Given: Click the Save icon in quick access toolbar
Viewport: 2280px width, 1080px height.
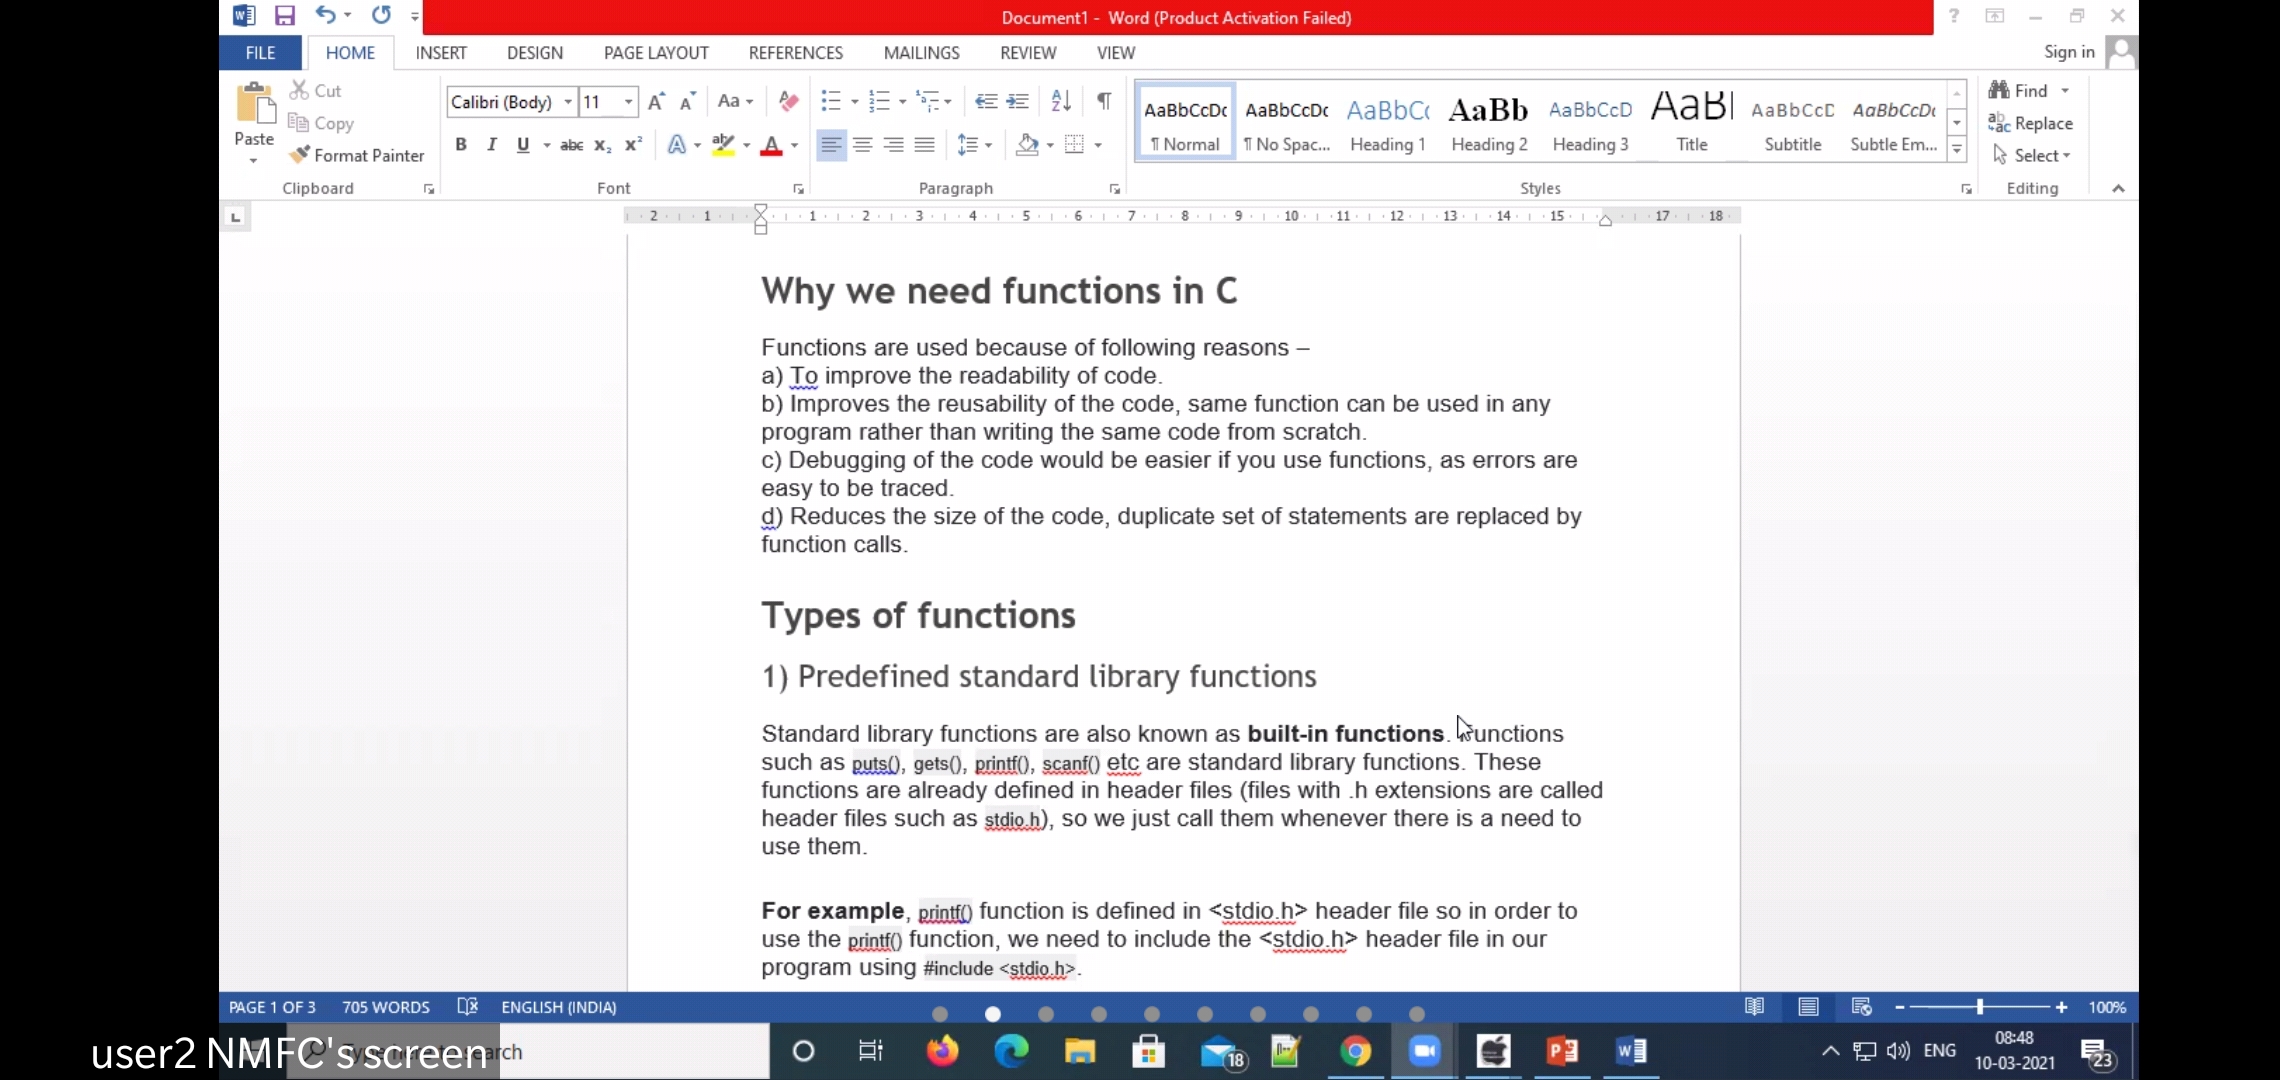Looking at the screenshot, I should point(285,16).
